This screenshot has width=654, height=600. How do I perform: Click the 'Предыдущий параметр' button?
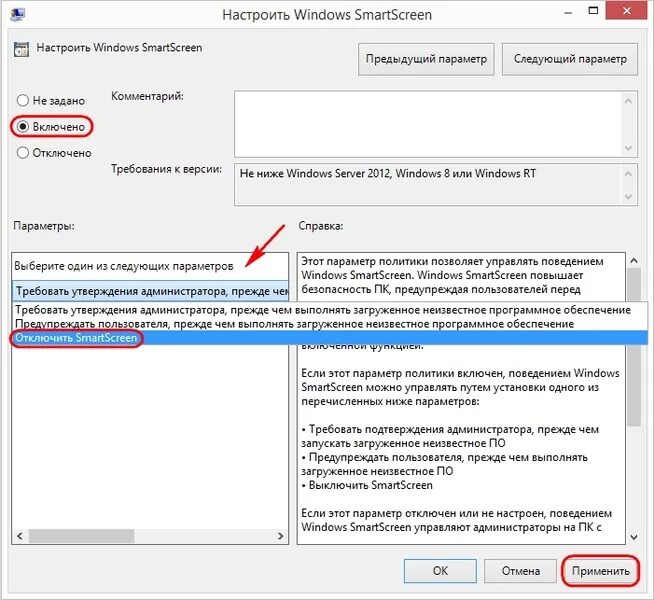pos(426,59)
